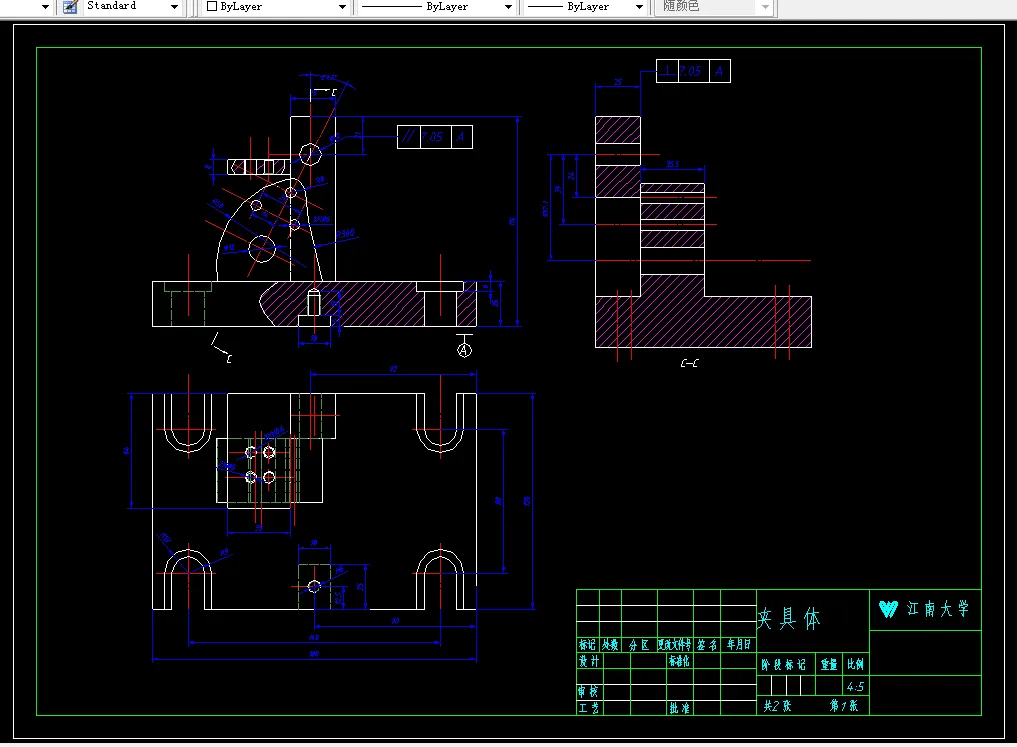
Task: Select the 第1张 sheet number text
Action: 844,706
